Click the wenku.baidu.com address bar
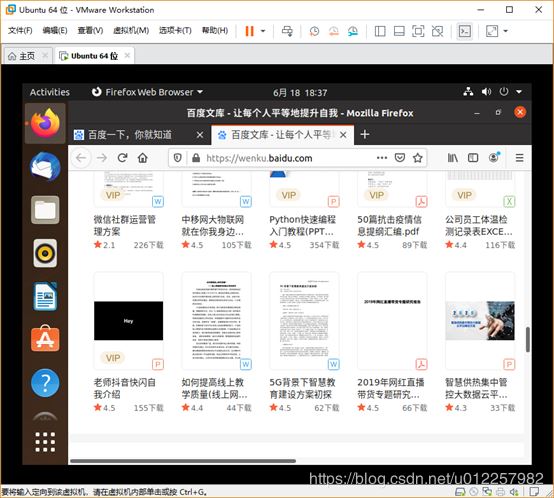This screenshot has height=498, width=554. [x=297, y=158]
